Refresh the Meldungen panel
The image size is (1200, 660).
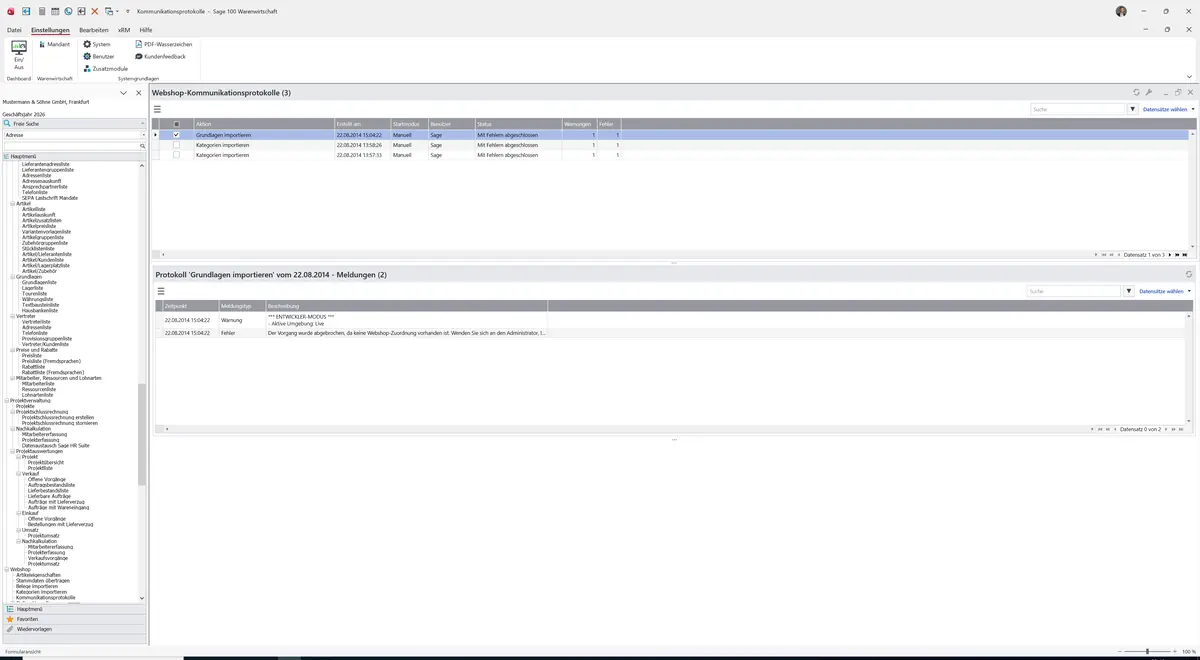(1189, 274)
